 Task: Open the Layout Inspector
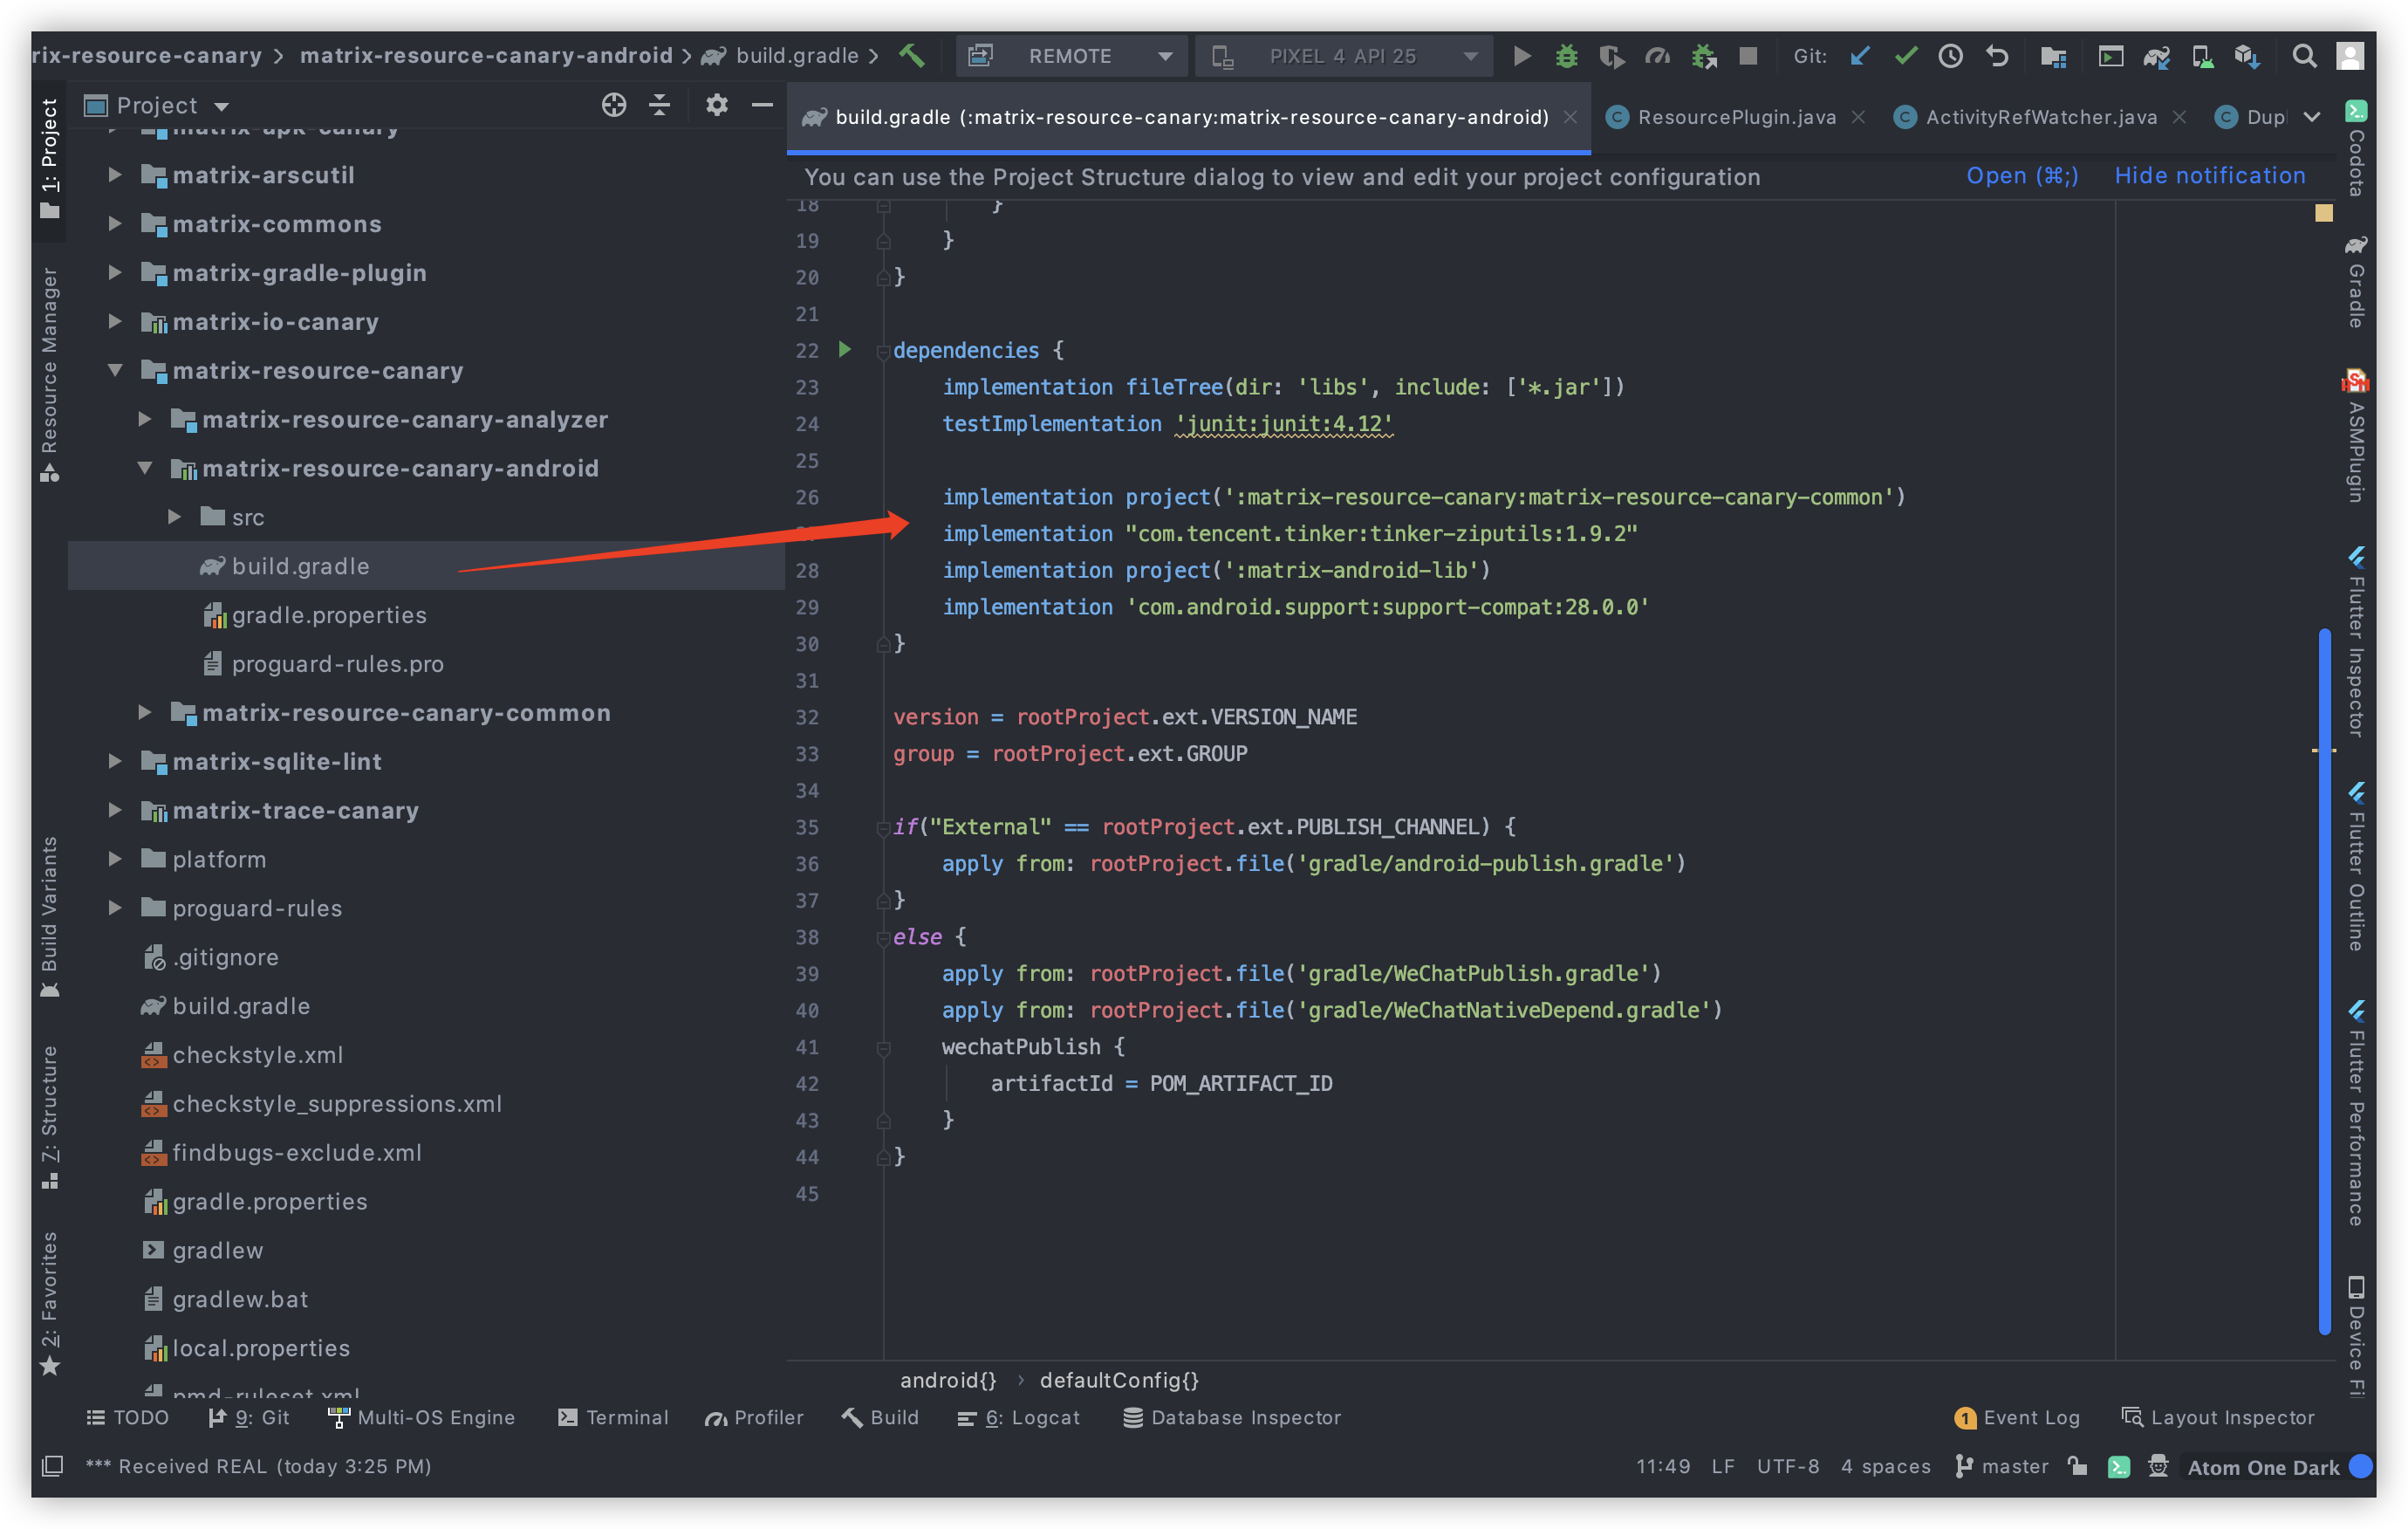coord(2218,1417)
